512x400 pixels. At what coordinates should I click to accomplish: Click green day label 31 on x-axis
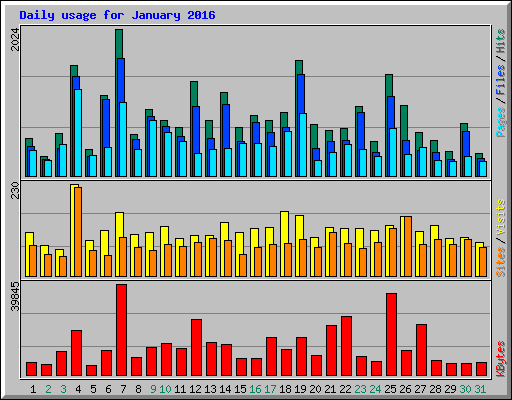coord(480,389)
